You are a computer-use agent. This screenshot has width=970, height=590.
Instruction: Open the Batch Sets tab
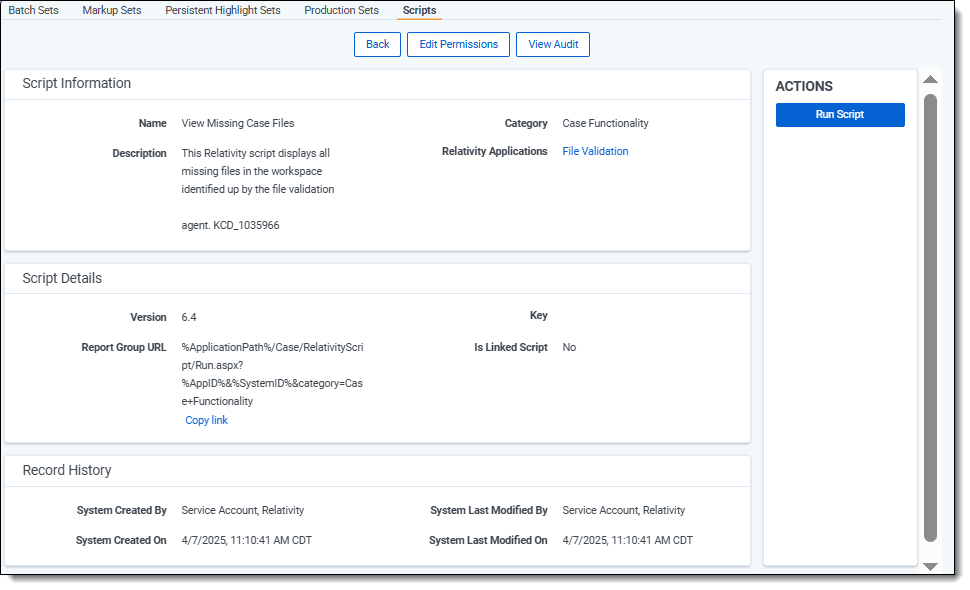coord(33,10)
